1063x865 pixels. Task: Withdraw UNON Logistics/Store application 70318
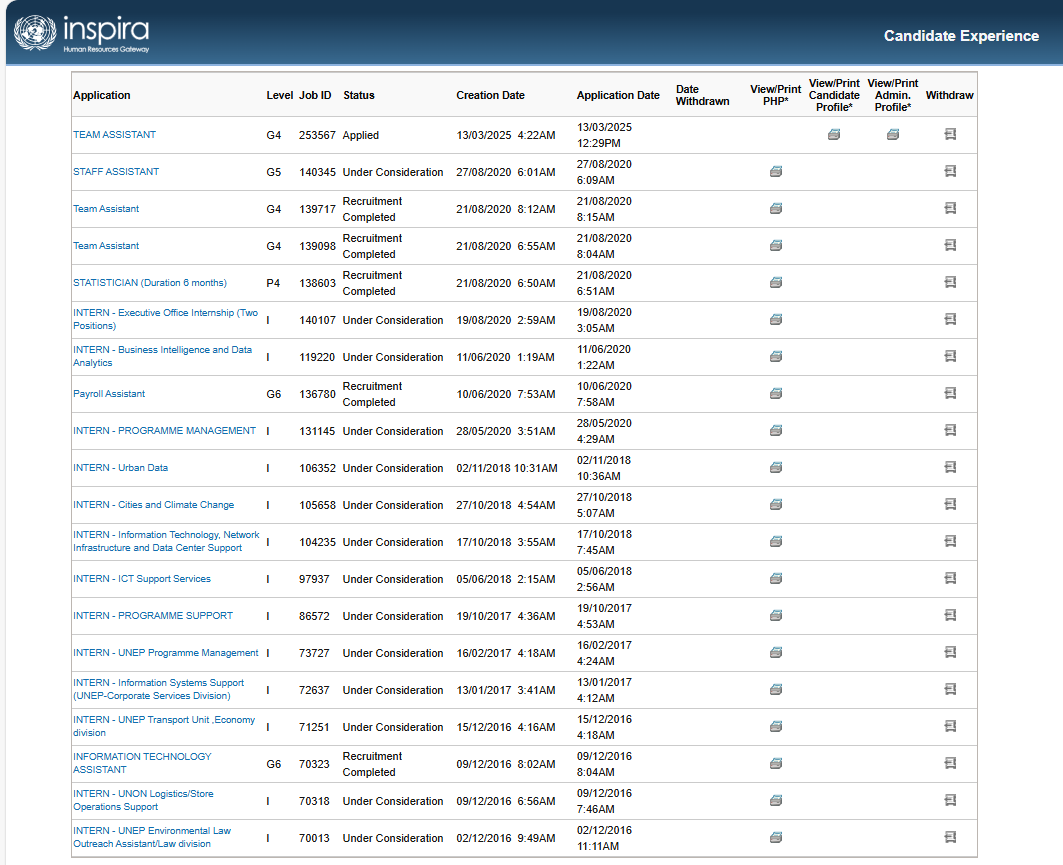(950, 801)
